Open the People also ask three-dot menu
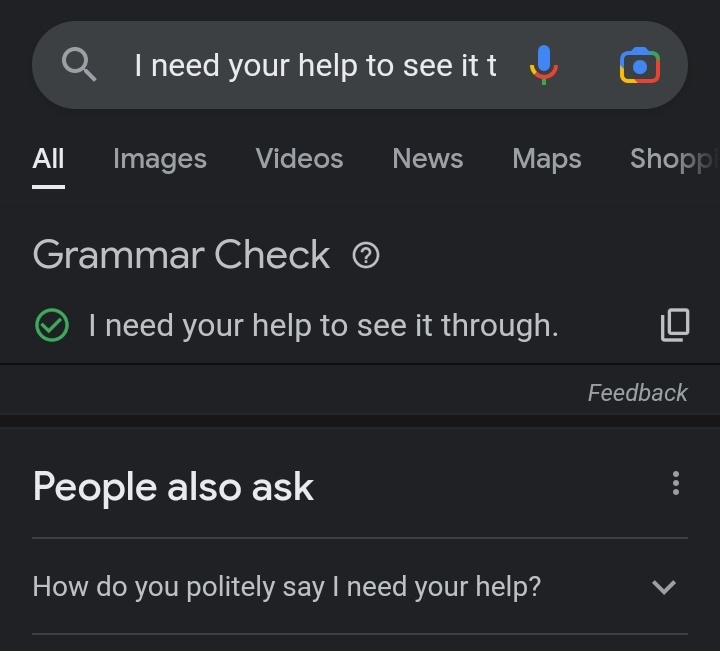 pyautogui.click(x=675, y=483)
